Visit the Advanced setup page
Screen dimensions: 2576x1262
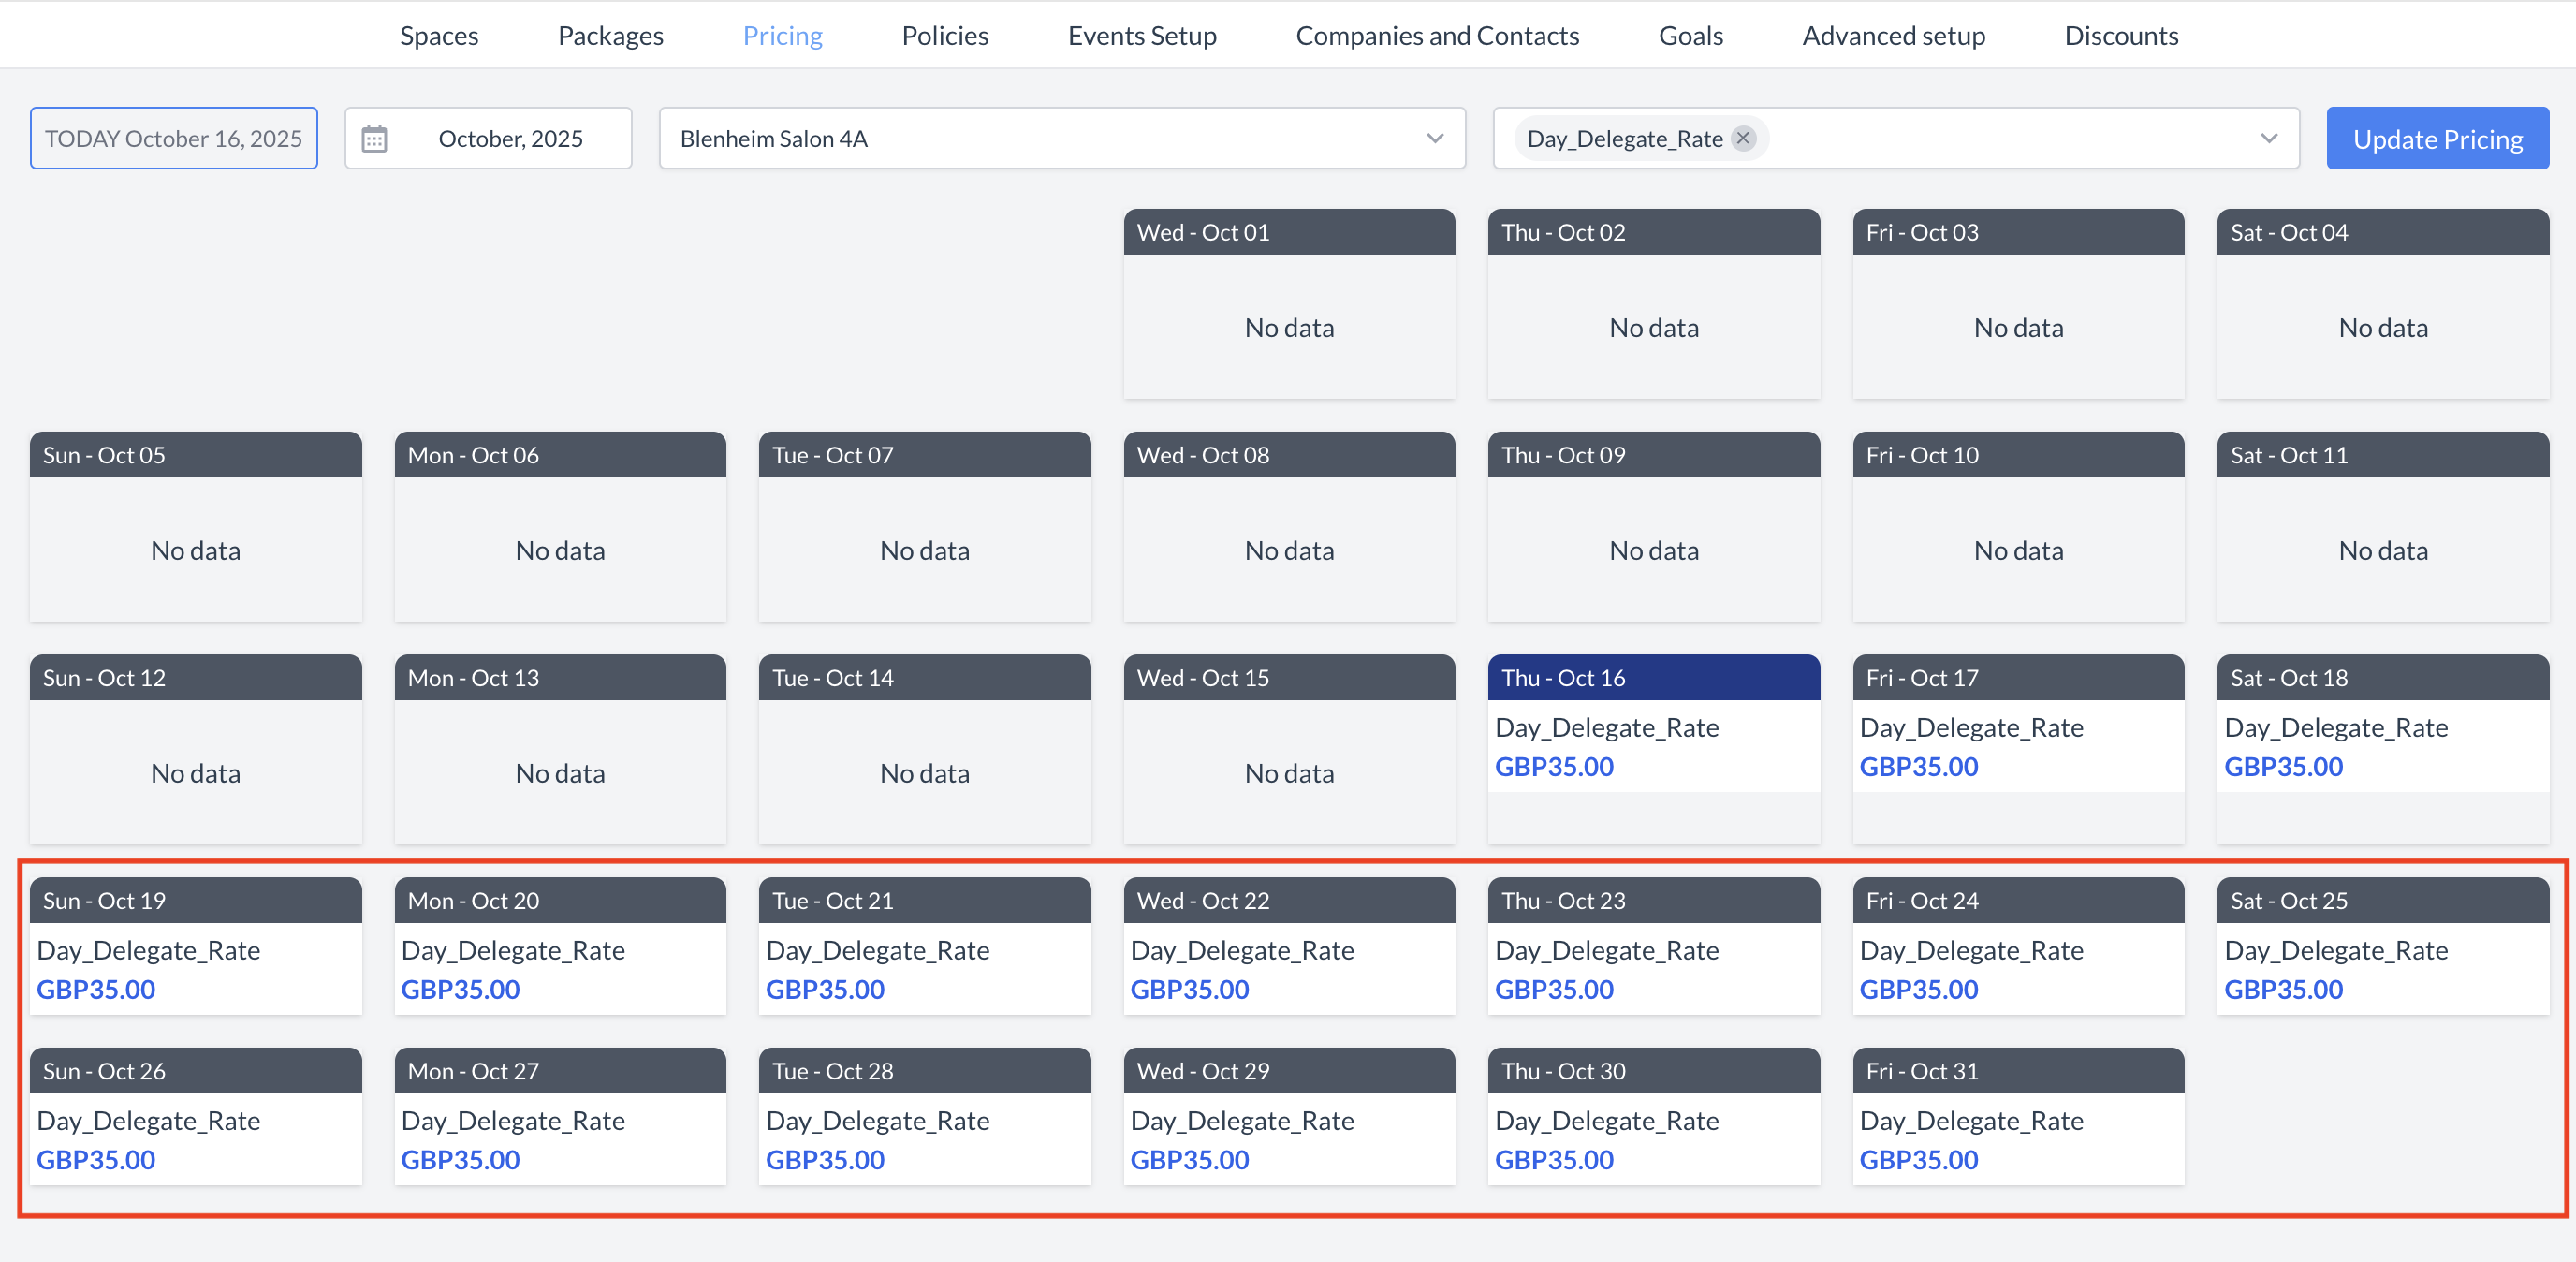[1893, 35]
